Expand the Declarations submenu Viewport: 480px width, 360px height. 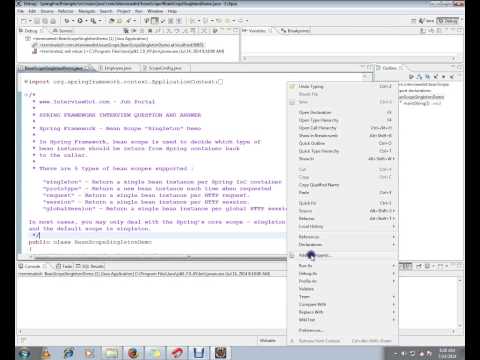click(343, 244)
